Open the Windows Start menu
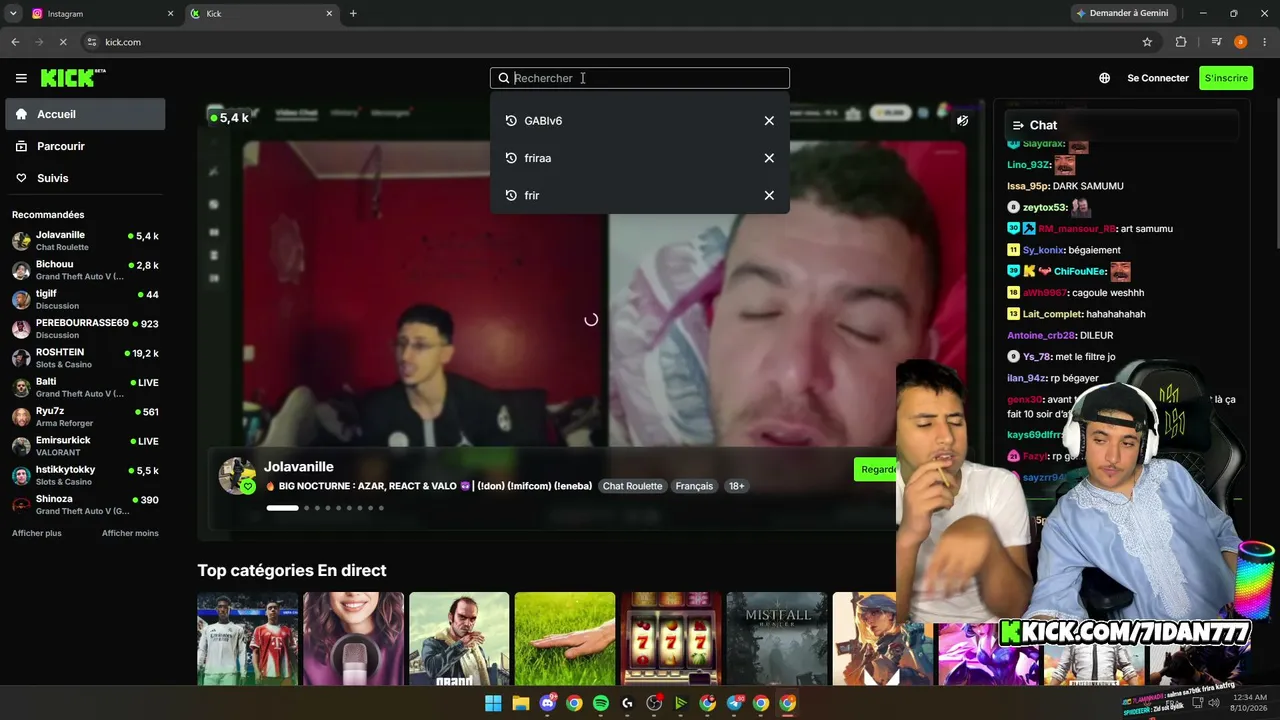The height and width of the screenshot is (720, 1280). tap(493, 703)
